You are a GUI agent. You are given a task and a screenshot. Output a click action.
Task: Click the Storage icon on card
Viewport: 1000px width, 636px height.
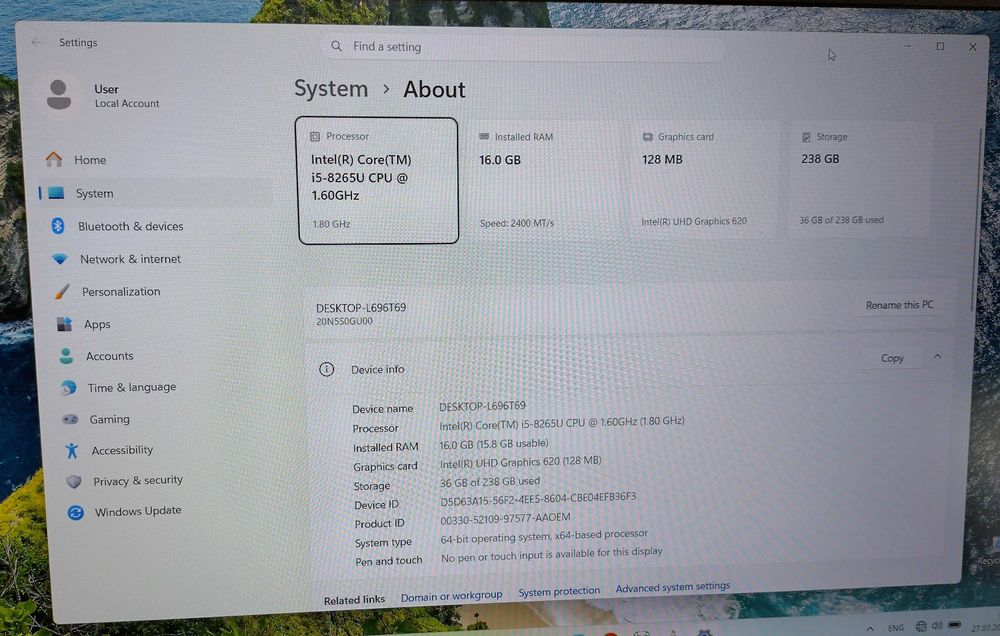click(x=806, y=137)
